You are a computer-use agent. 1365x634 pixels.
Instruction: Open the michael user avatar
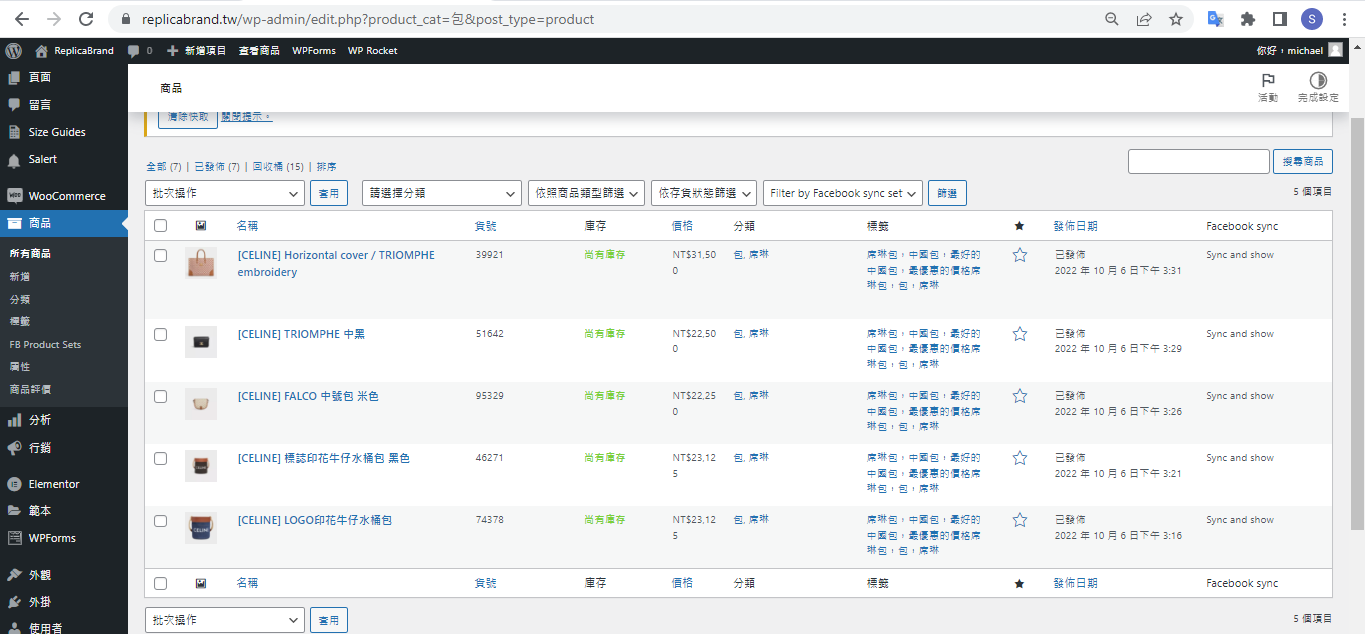click(x=1335, y=50)
